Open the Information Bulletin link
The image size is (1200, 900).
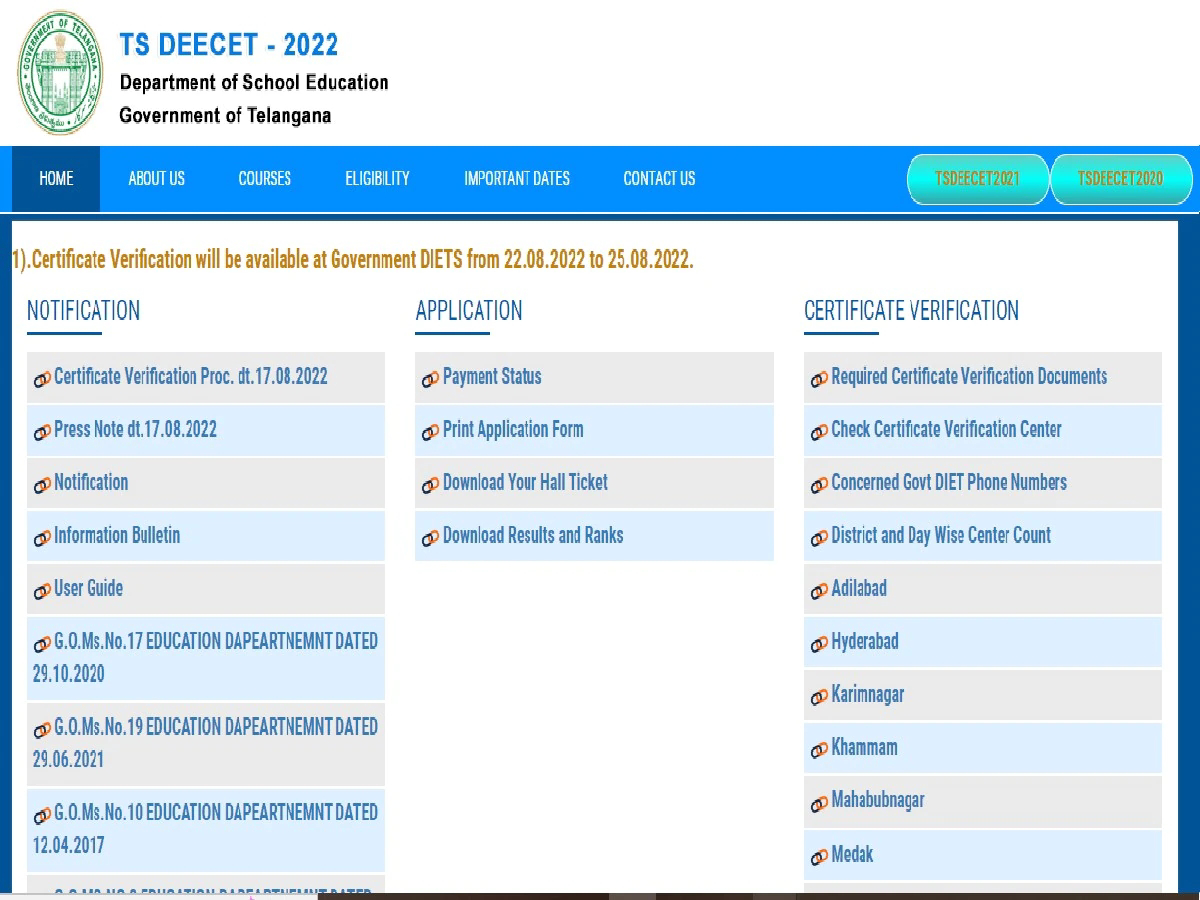(x=117, y=536)
